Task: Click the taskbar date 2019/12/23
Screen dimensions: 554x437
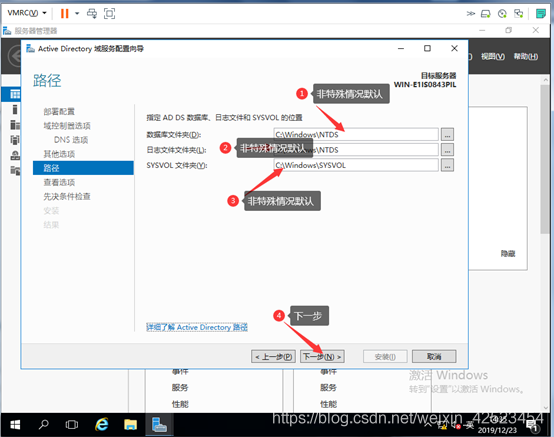Action: point(497,430)
